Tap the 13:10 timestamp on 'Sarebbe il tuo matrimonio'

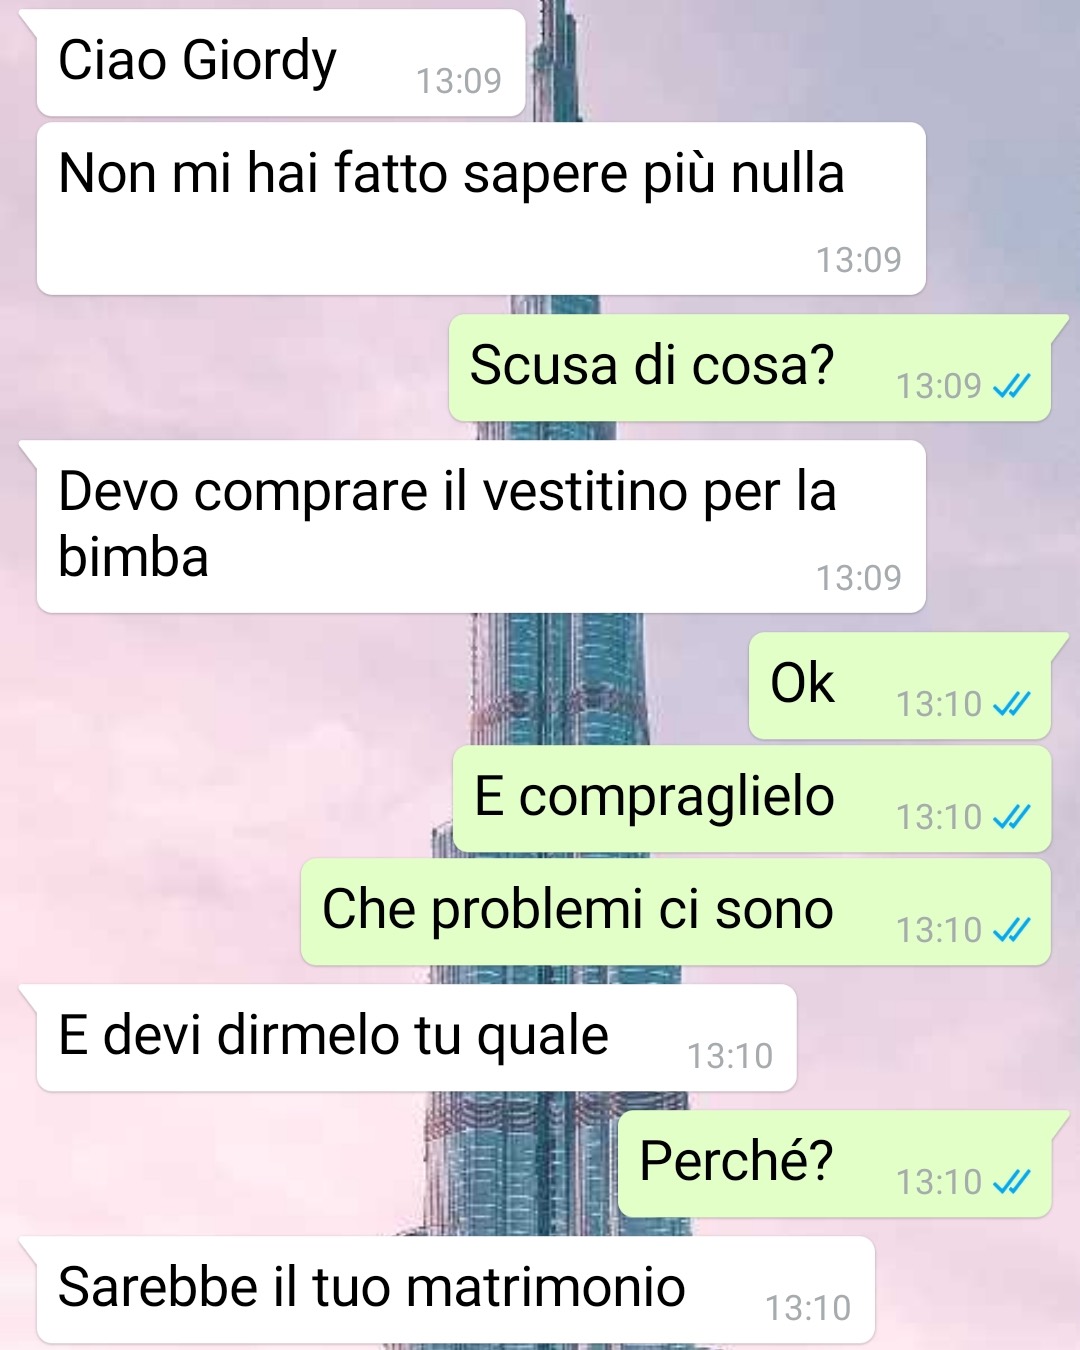click(x=808, y=1308)
